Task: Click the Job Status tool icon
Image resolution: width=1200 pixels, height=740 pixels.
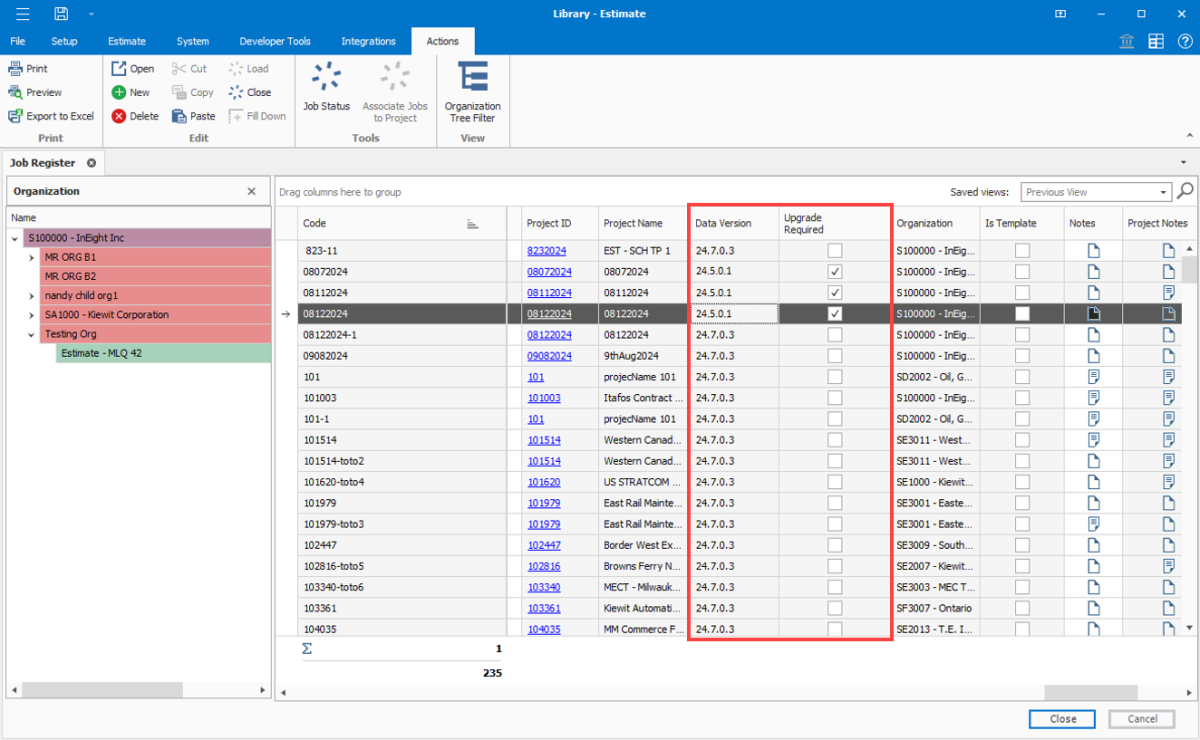Action: 326,77
